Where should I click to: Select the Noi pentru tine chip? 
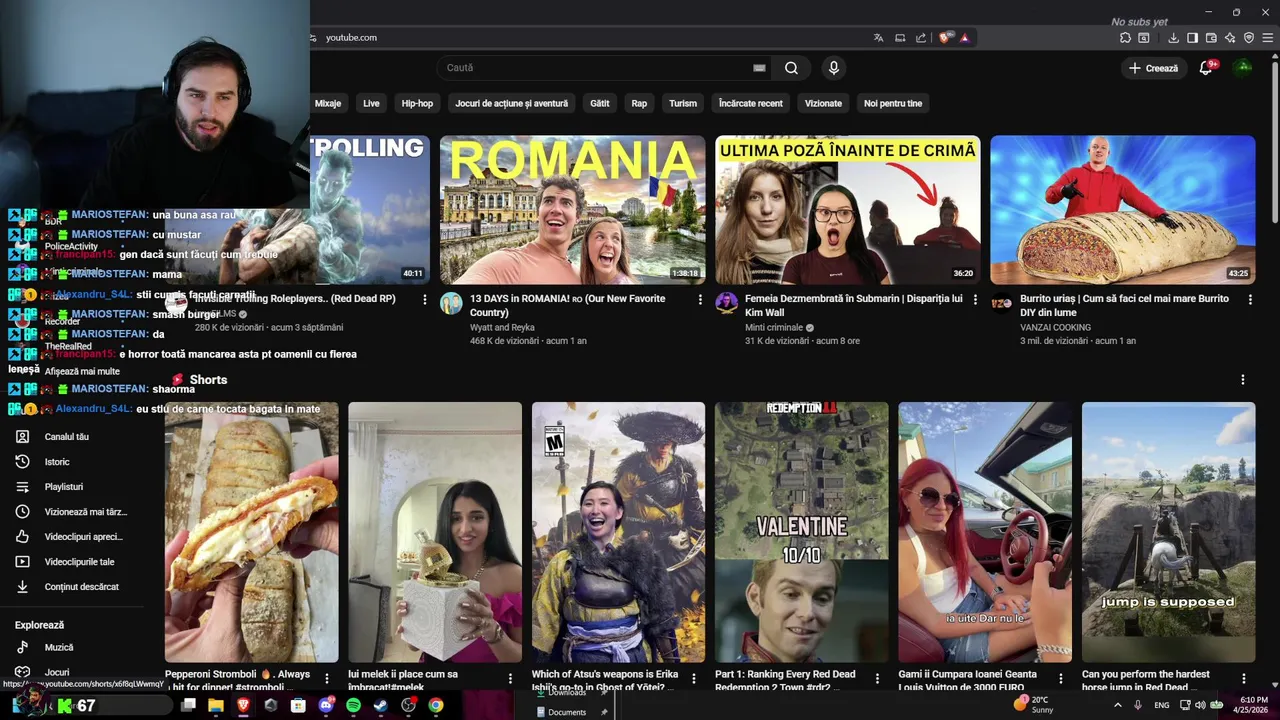(x=893, y=103)
